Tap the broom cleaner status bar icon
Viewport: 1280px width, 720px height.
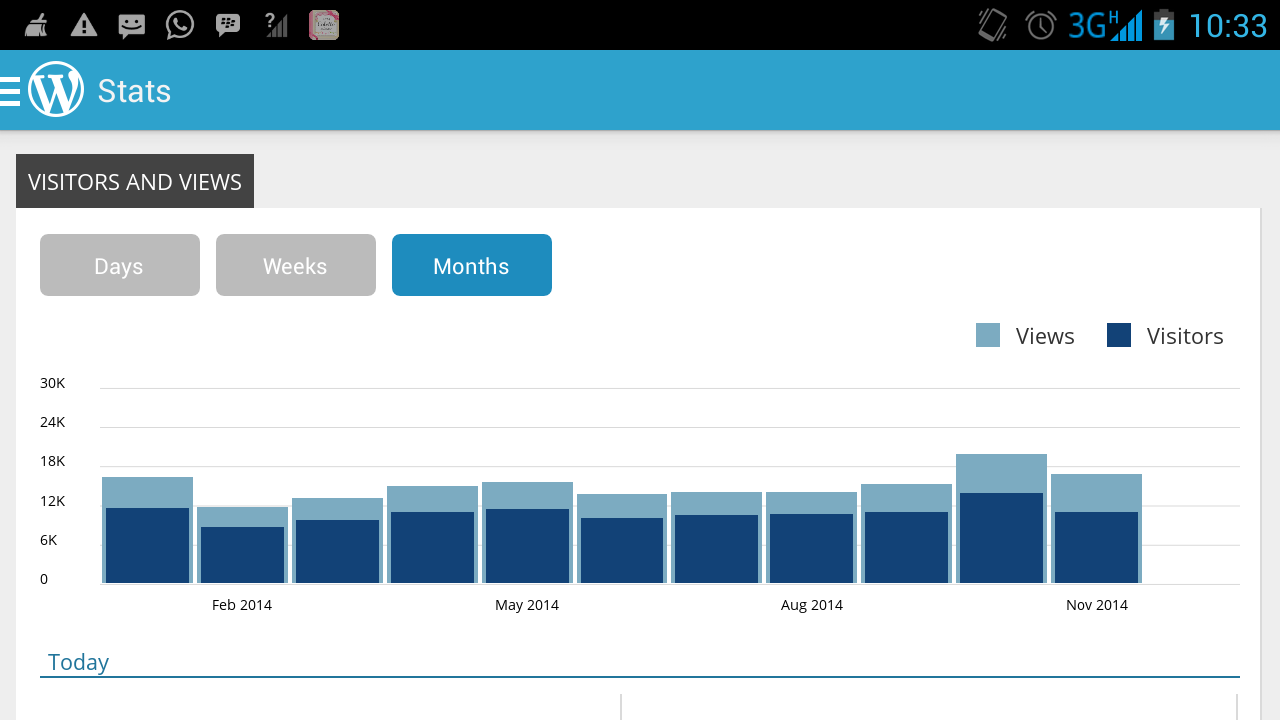36,25
